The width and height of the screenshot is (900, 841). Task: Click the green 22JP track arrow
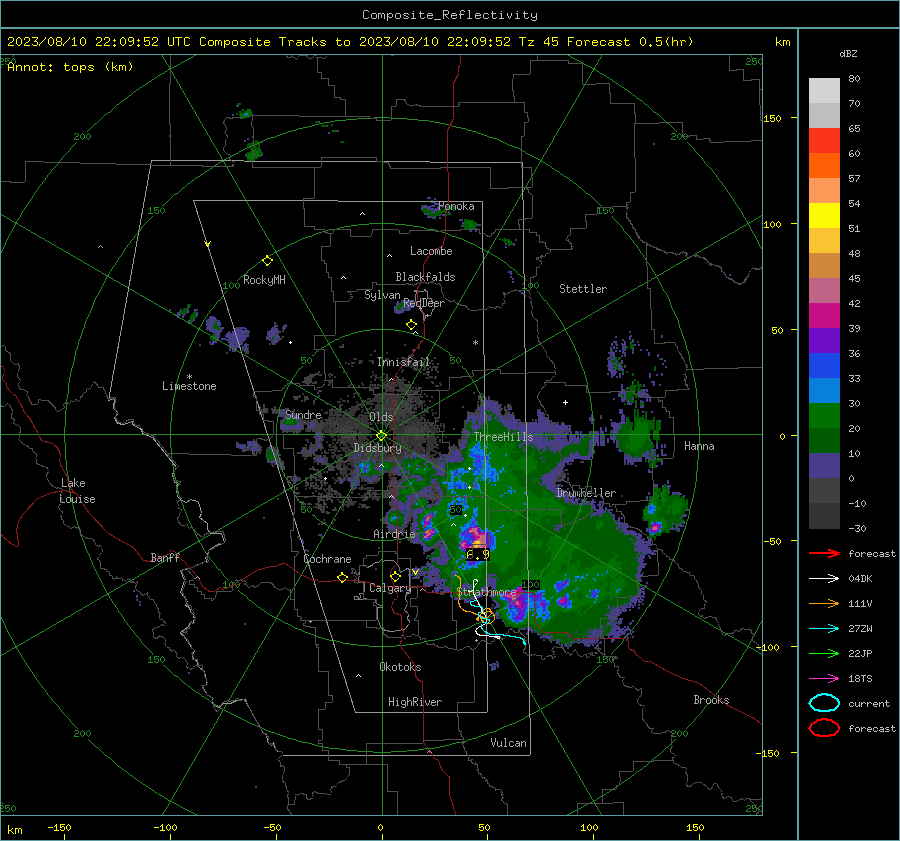(x=824, y=653)
